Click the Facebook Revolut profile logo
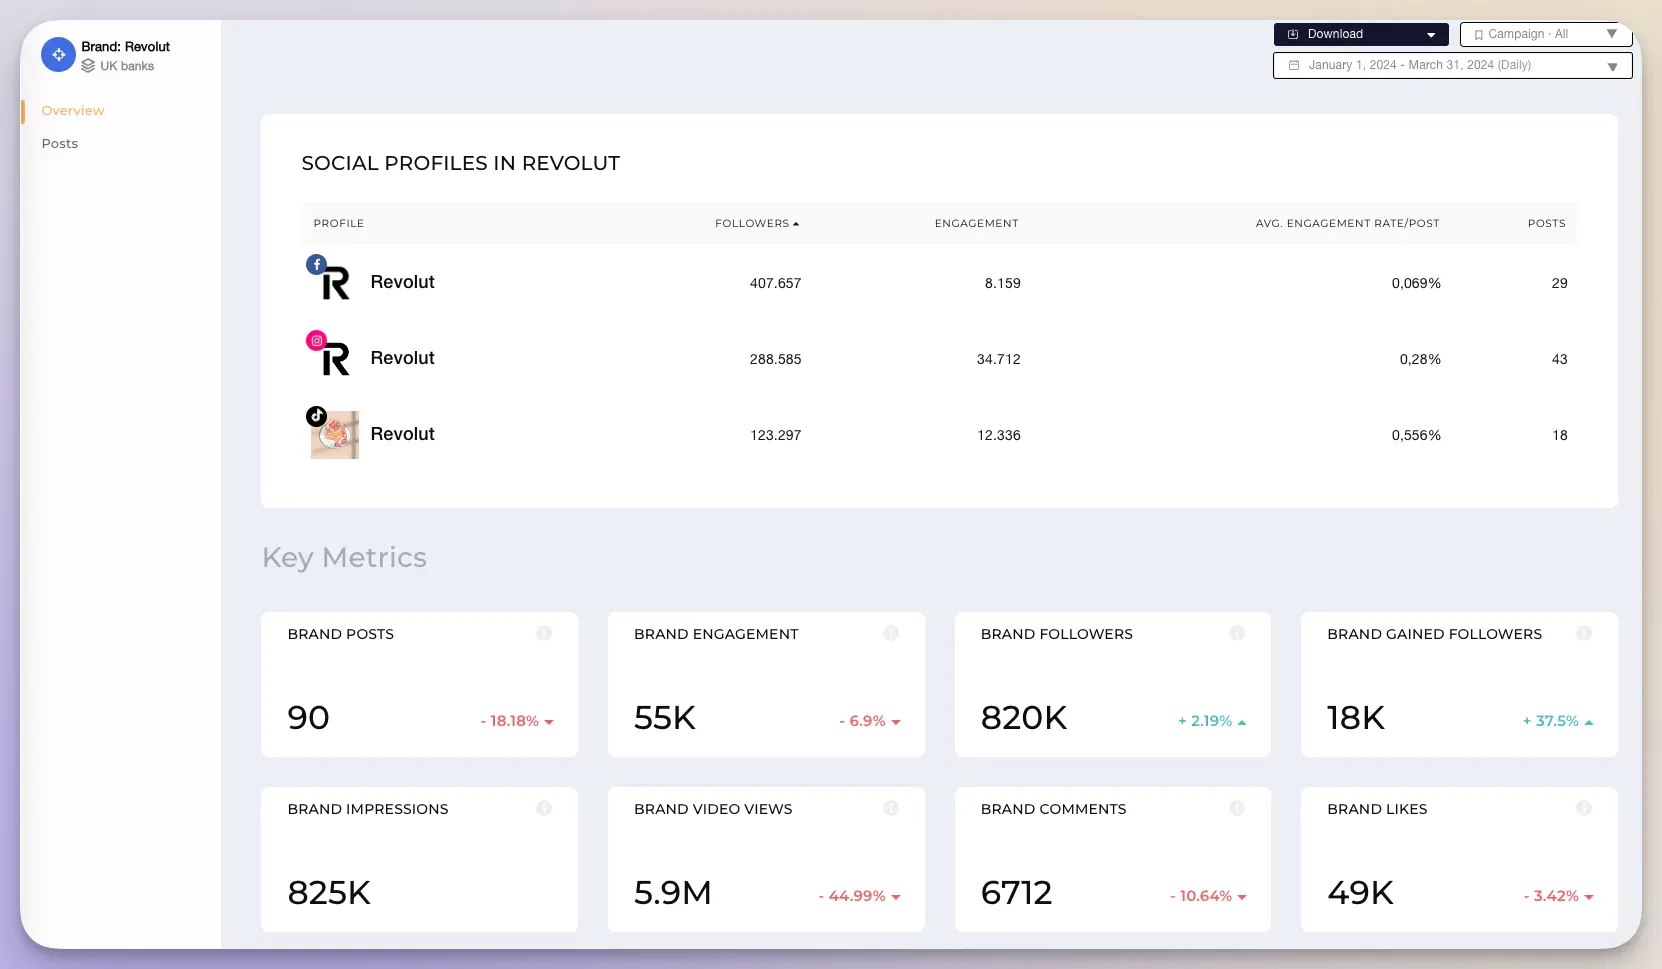This screenshot has height=969, width=1662. [x=336, y=283]
